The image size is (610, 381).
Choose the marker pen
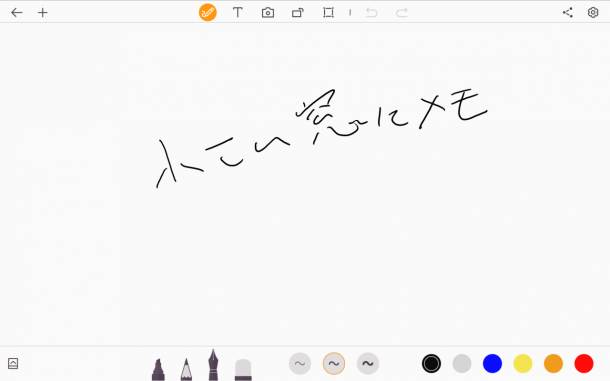tap(158, 370)
